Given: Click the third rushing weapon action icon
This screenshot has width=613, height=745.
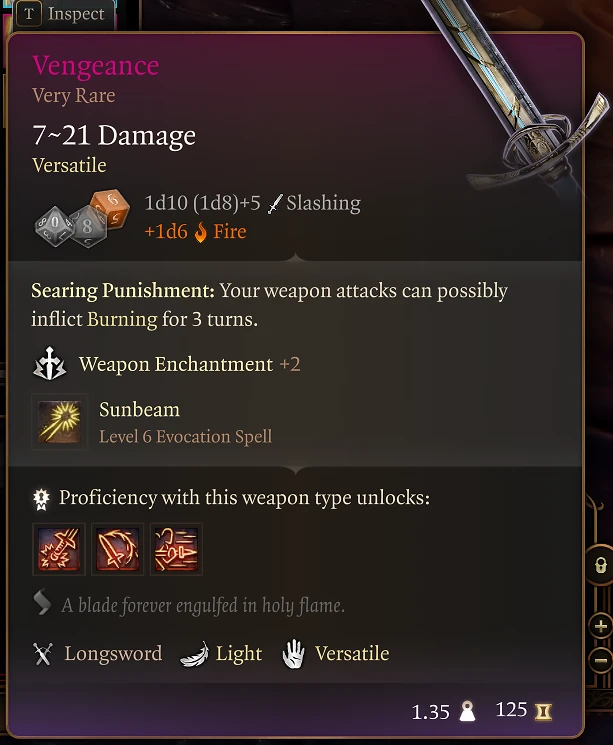Looking at the screenshot, I should click(x=176, y=549).
